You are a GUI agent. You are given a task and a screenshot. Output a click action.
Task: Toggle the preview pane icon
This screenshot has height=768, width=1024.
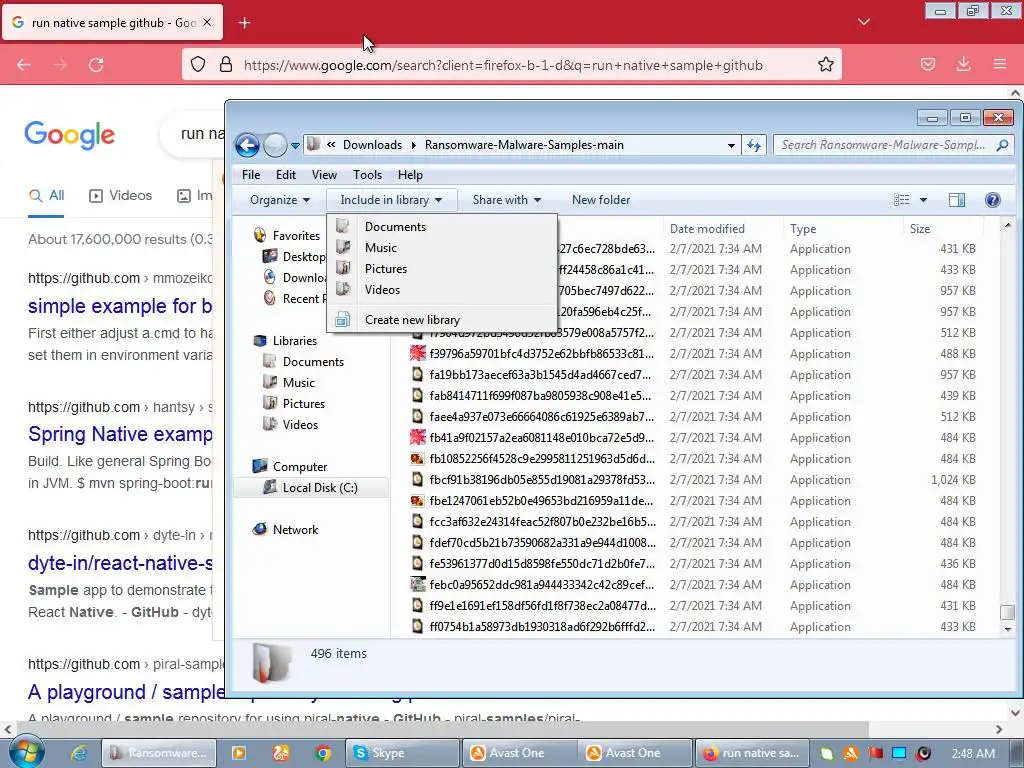pos(957,200)
